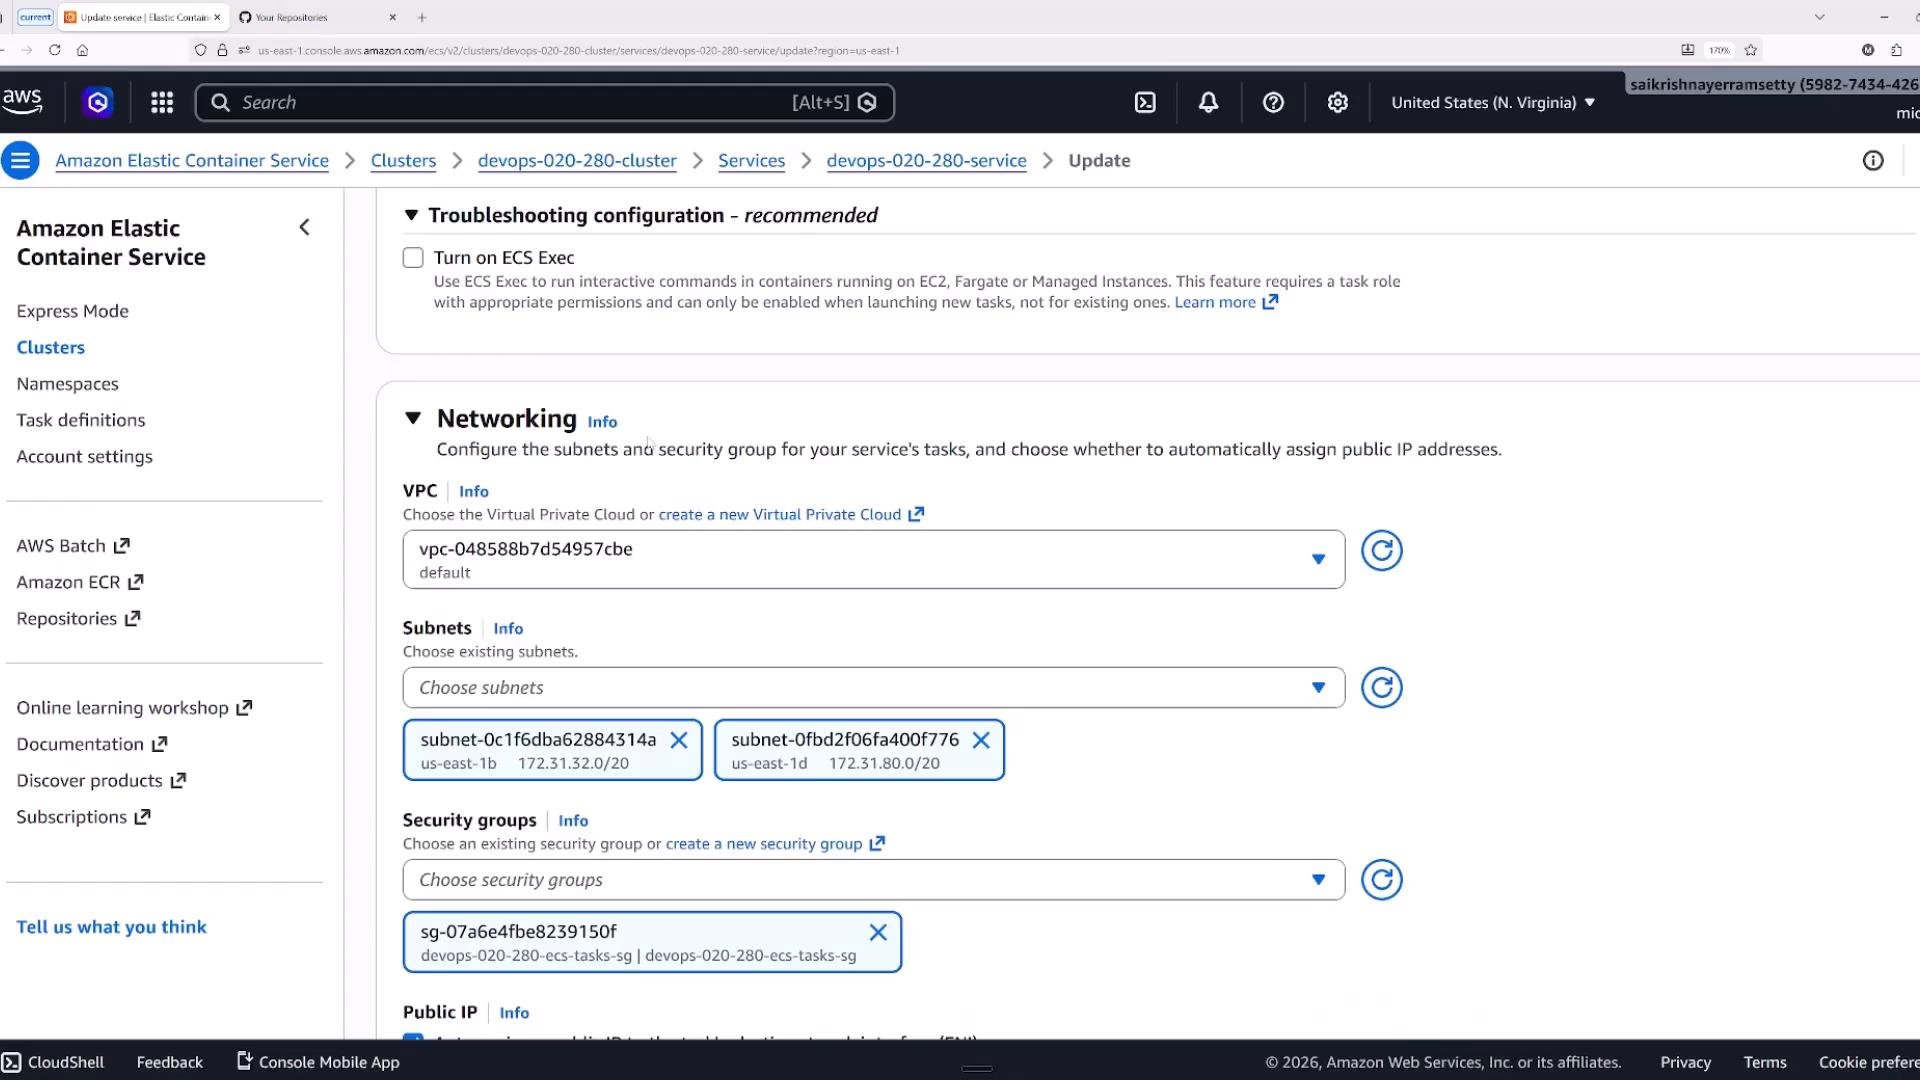
Task: Click the AWS search field
Action: click(544, 102)
